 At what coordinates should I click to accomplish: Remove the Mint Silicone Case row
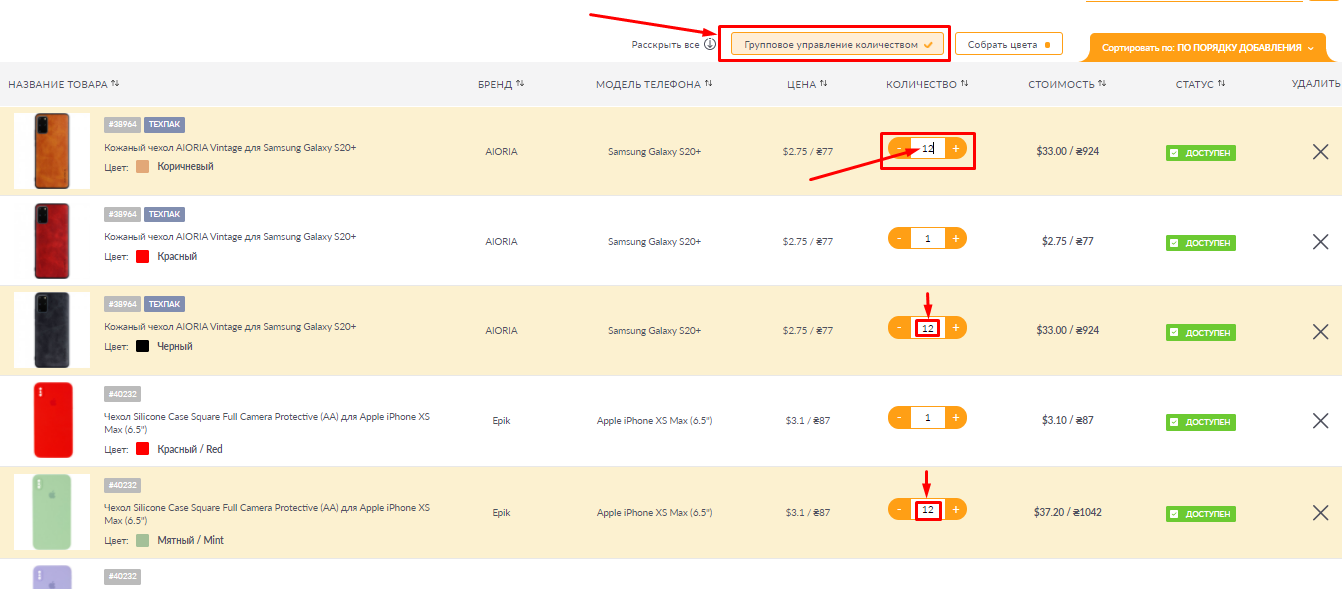pyautogui.click(x=1320, y=513)
